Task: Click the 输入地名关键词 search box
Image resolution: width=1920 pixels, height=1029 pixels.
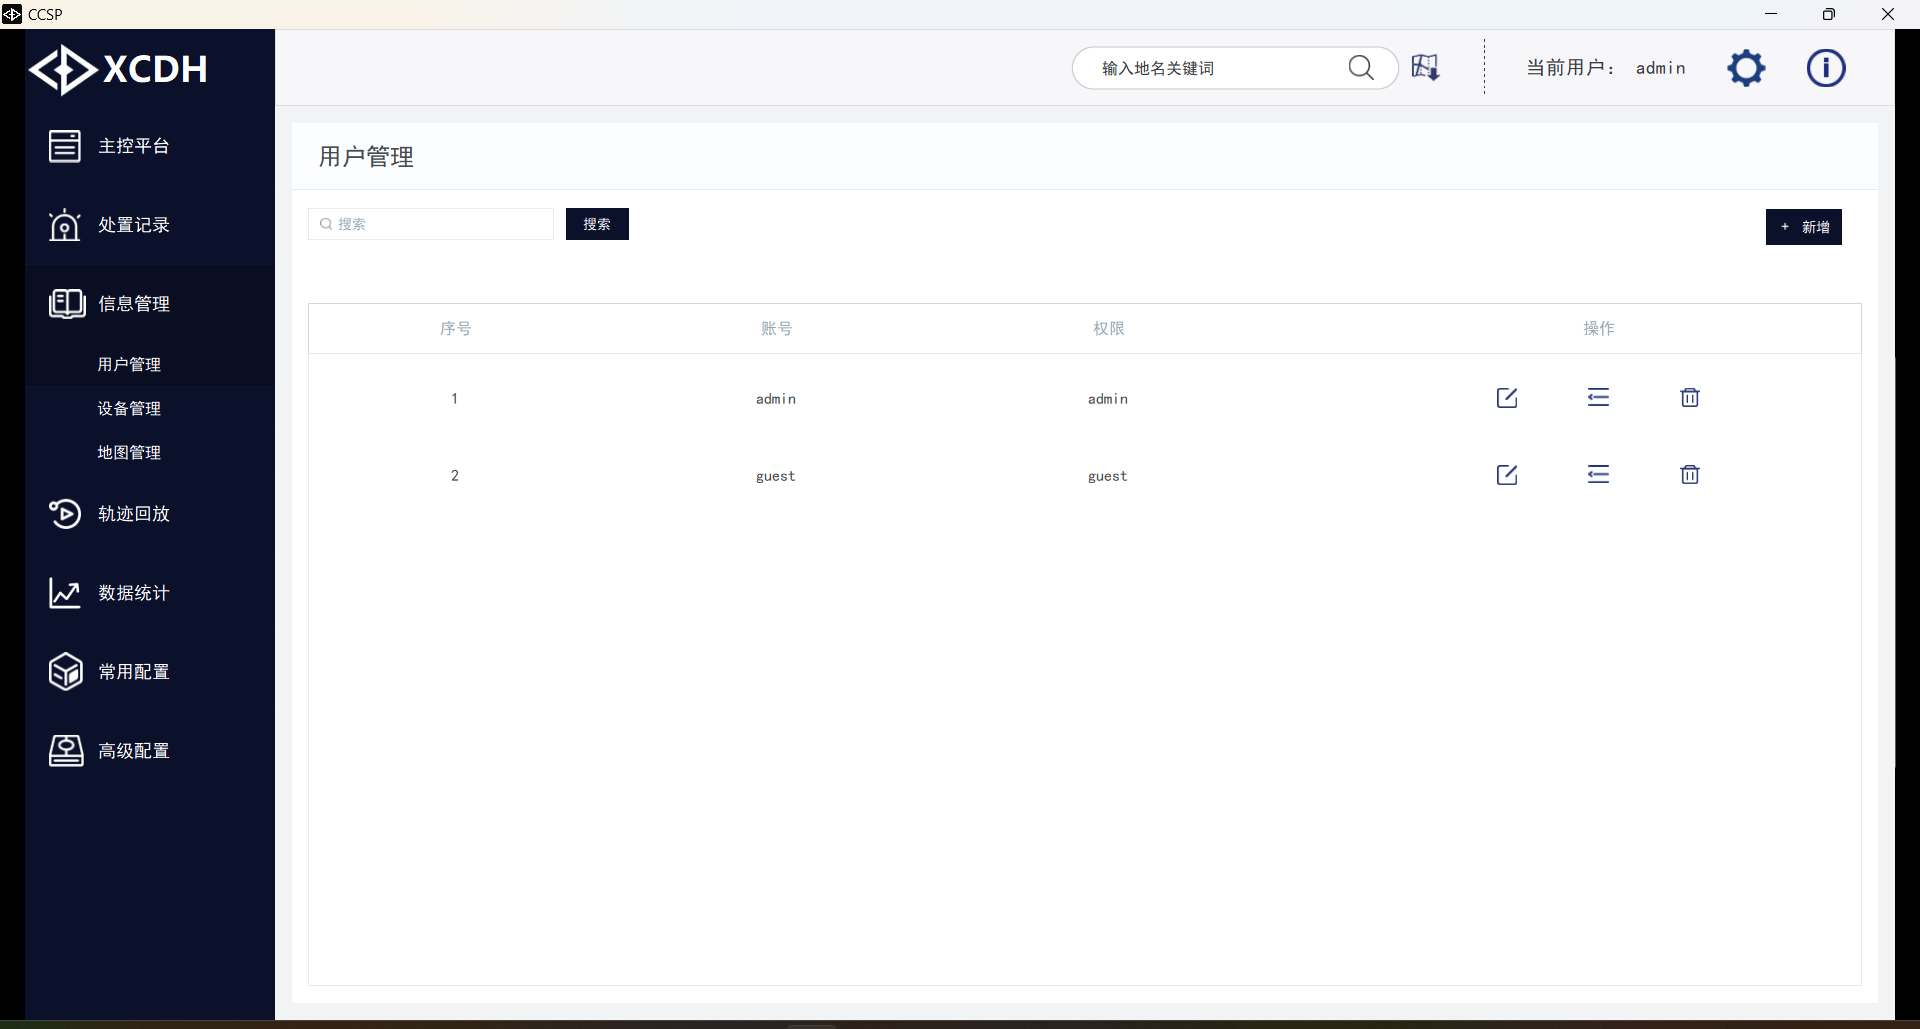Action: pyautogui.click(x=1210, y=68)
